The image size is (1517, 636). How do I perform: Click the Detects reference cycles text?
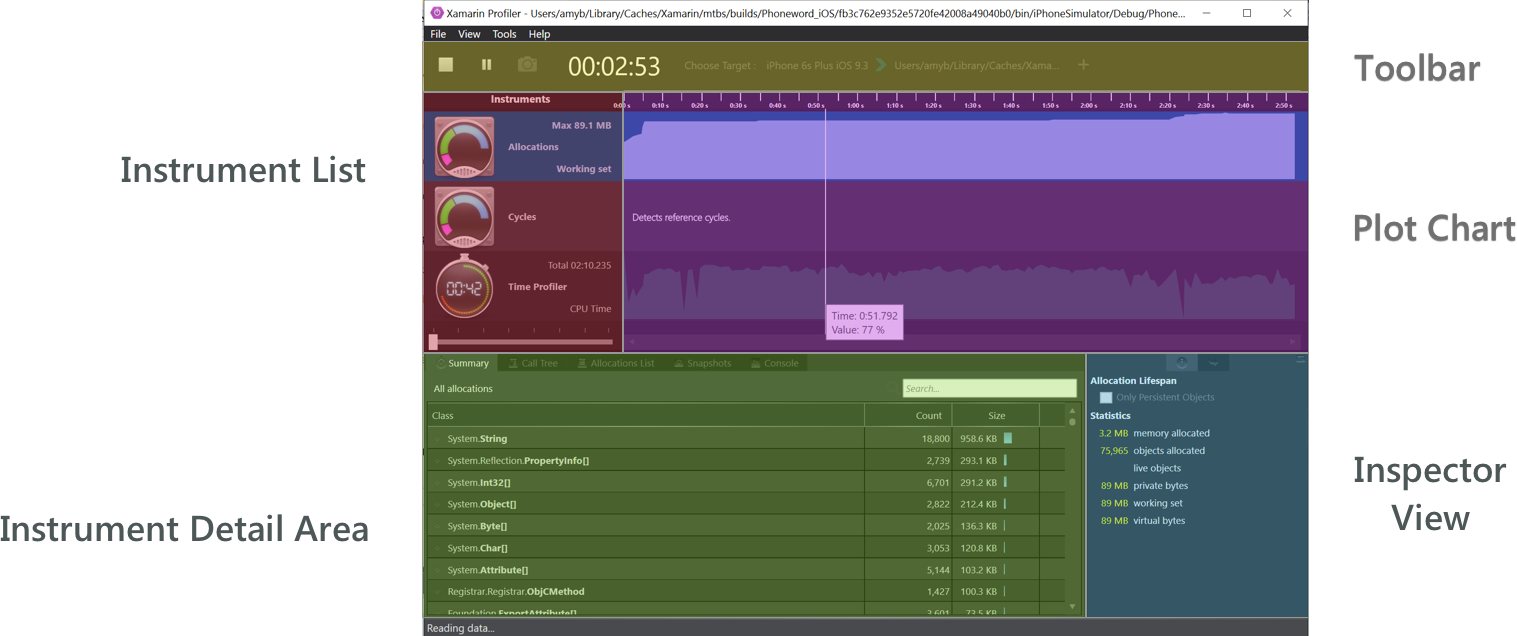(x=681, y=217)
